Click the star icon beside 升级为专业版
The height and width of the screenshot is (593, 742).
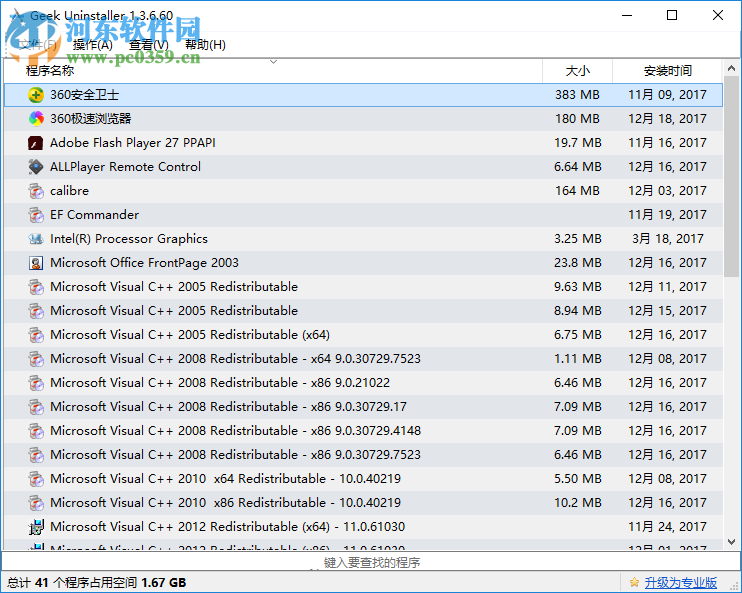(x=634, y=582)
